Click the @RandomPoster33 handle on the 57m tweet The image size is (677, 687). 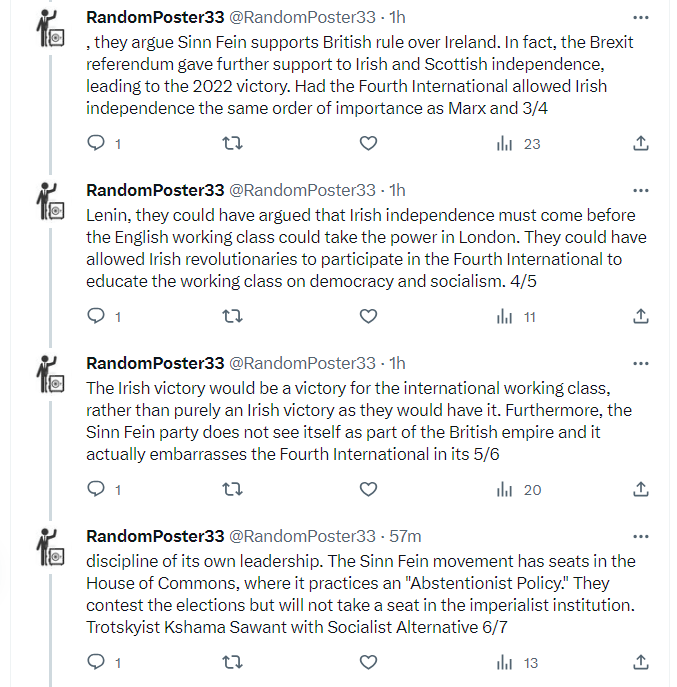303,536
